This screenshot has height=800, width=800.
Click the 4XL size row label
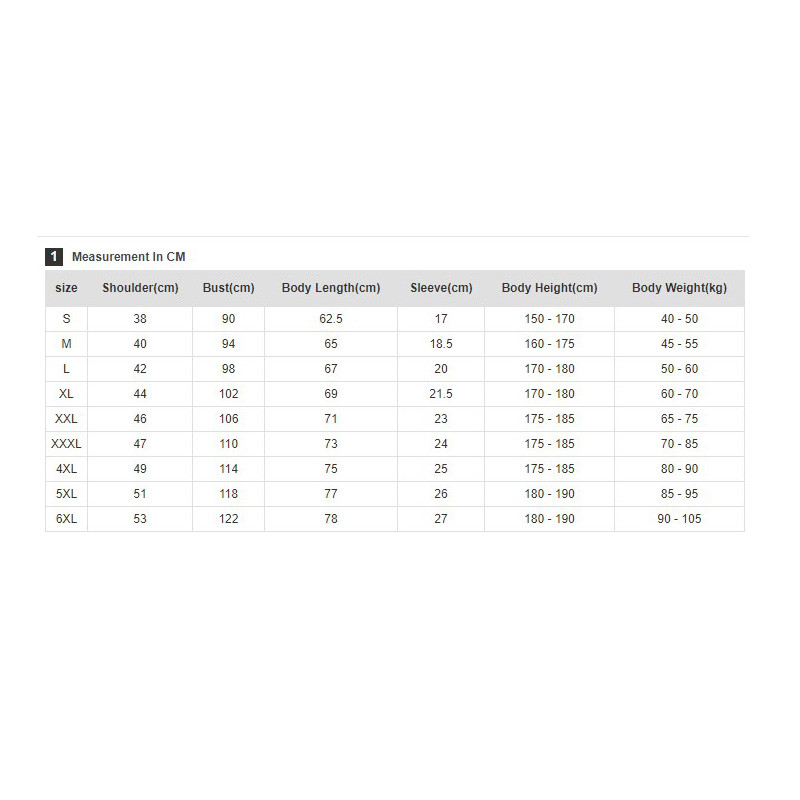tap(66, 469)
